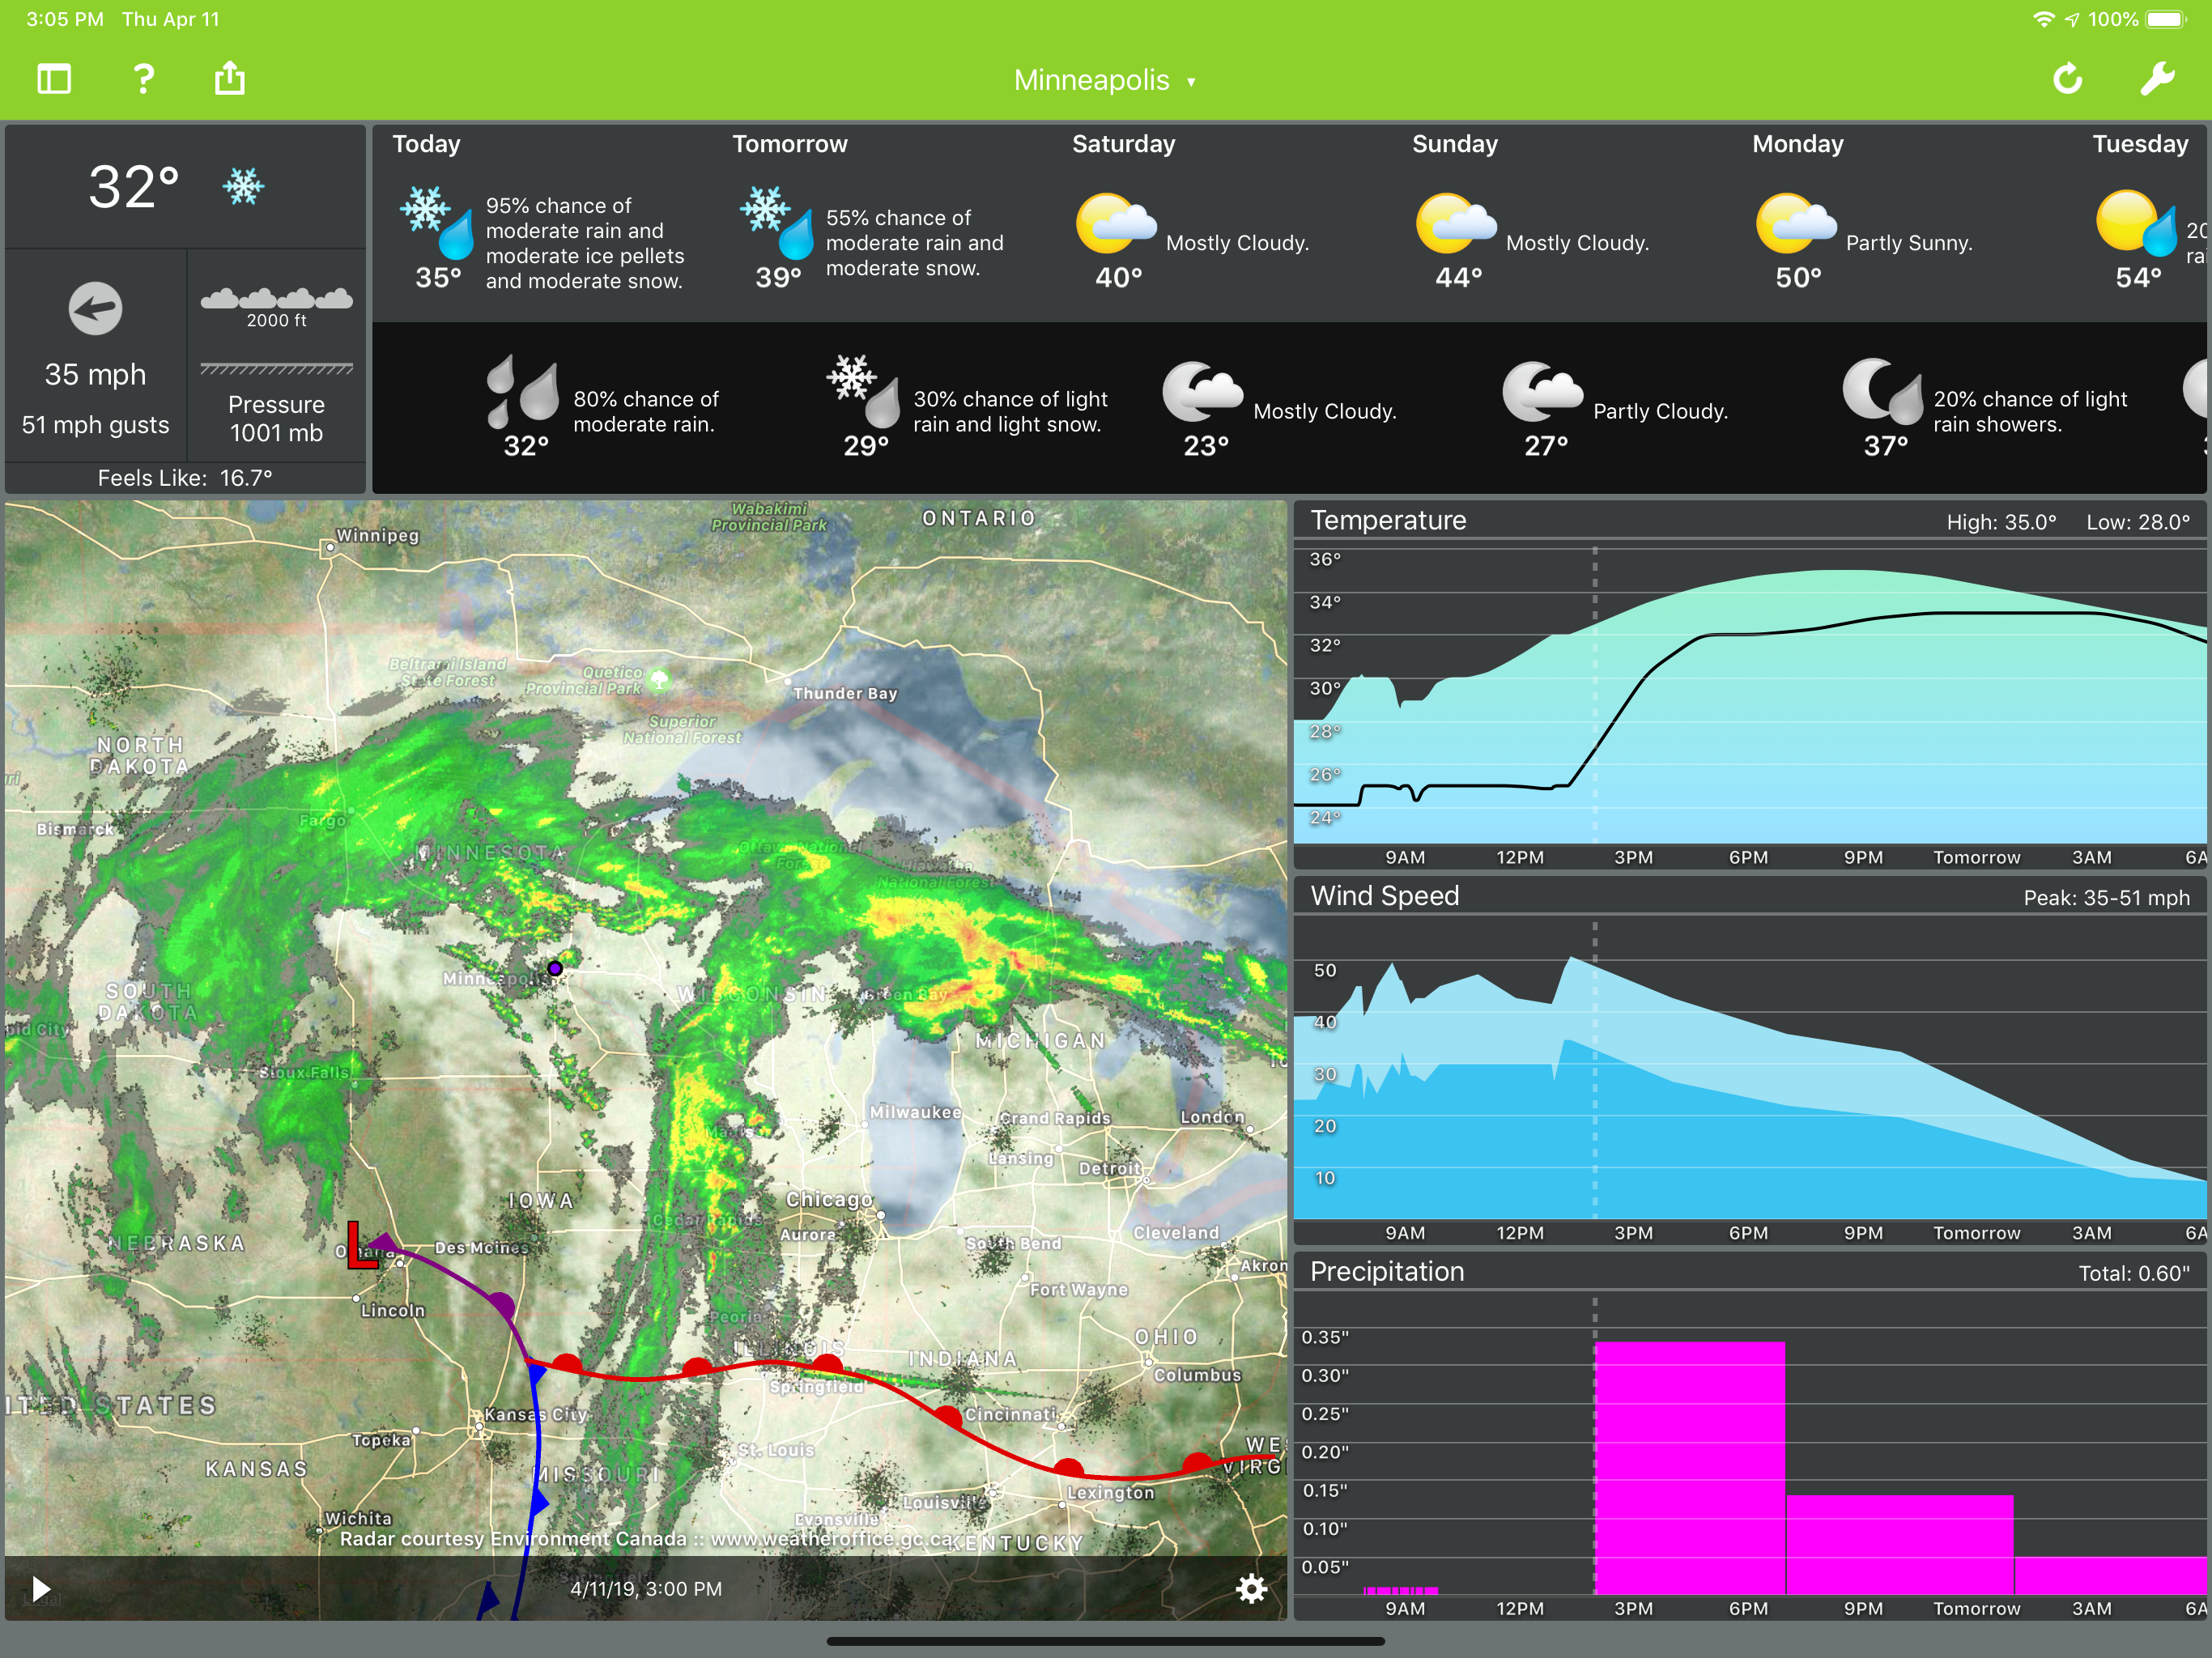The width and height of the screenshot is (2212, 1658).
Task: Open the help question mark icon
Action: point(143,79)
